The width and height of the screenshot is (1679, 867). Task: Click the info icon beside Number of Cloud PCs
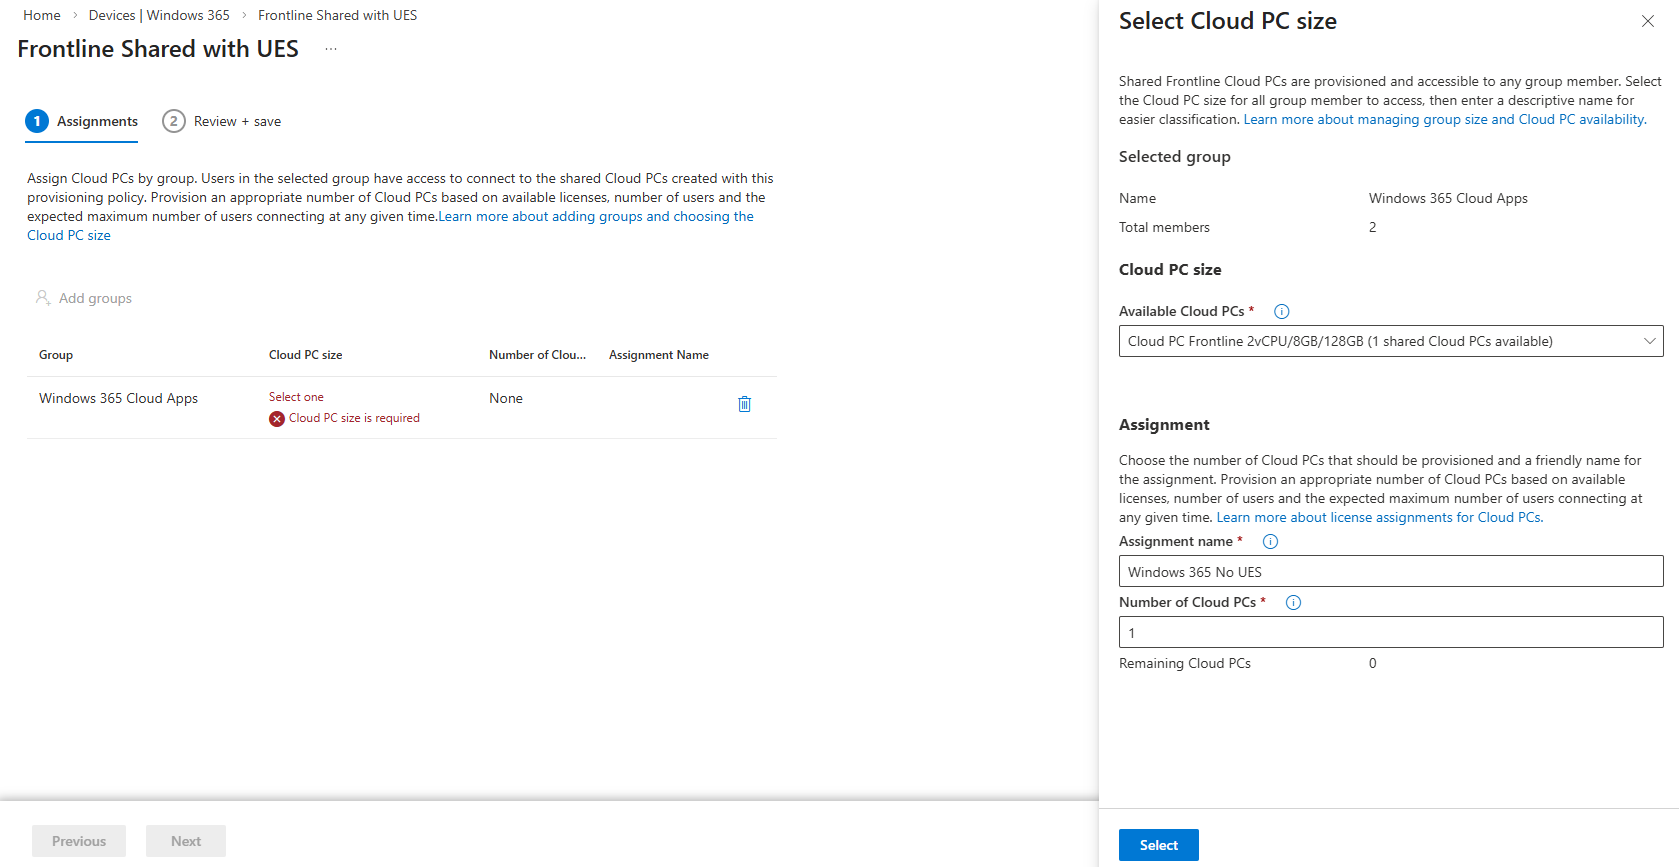(x=1293, y=603)
